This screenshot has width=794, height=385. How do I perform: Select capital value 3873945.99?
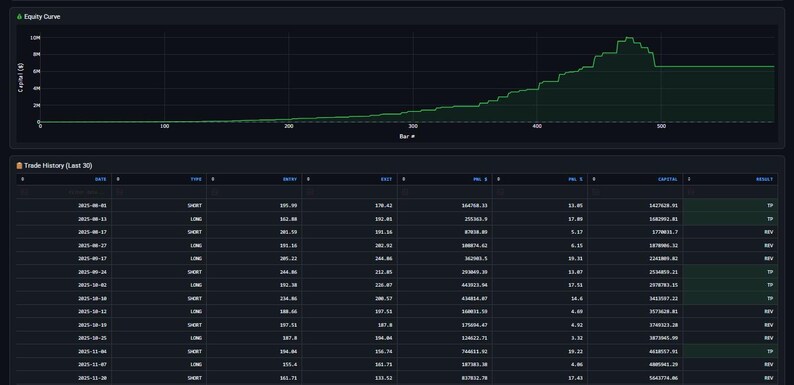click(x=663, y=338)
